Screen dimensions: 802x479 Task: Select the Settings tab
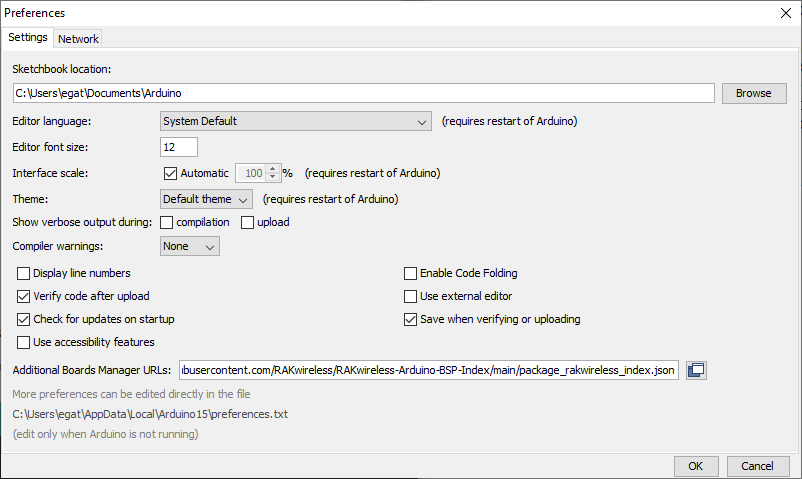(28, 37)
